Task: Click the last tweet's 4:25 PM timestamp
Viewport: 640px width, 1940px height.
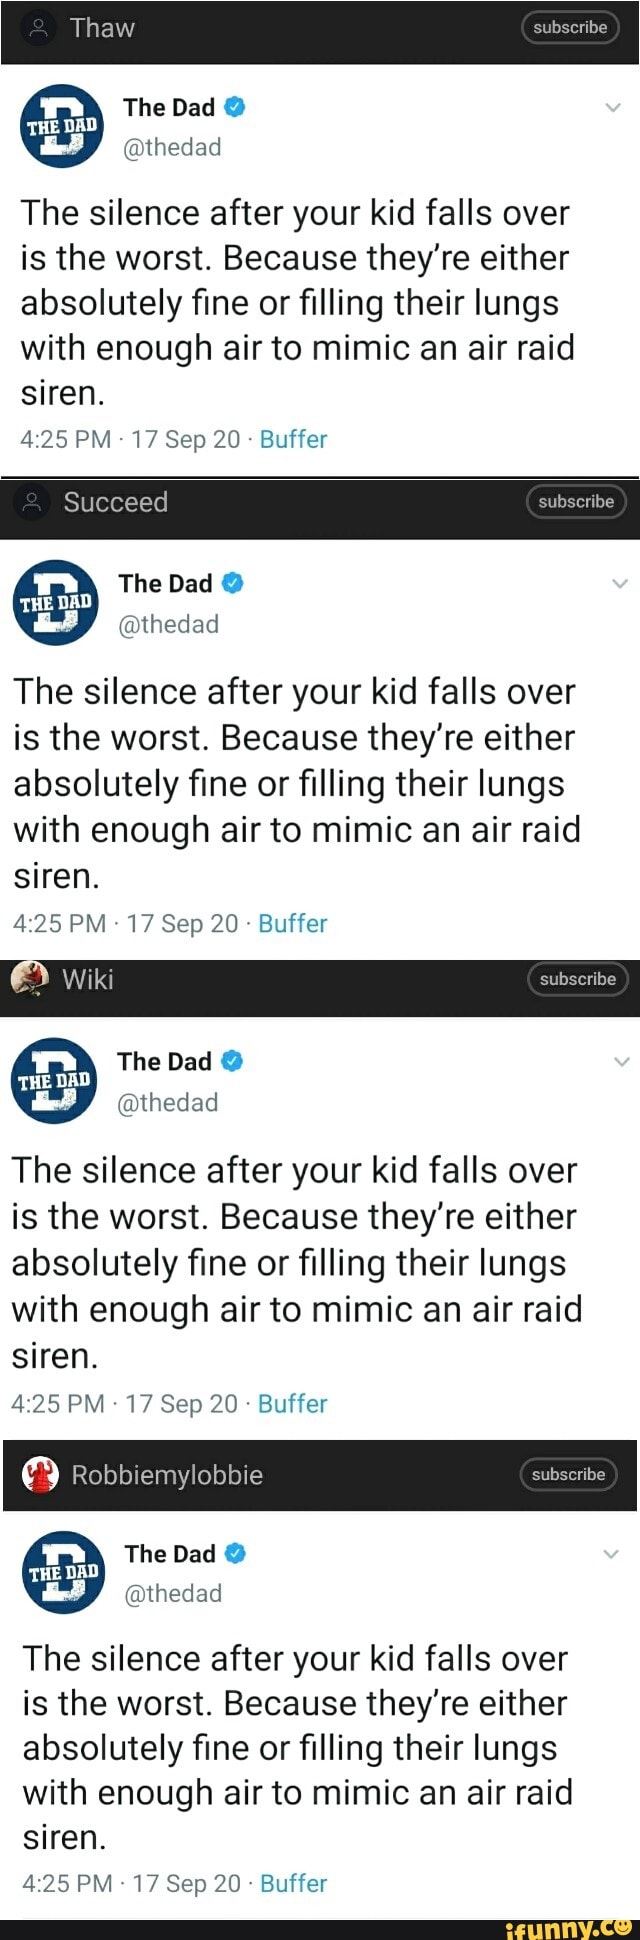Action: [x=67, y=1883]
